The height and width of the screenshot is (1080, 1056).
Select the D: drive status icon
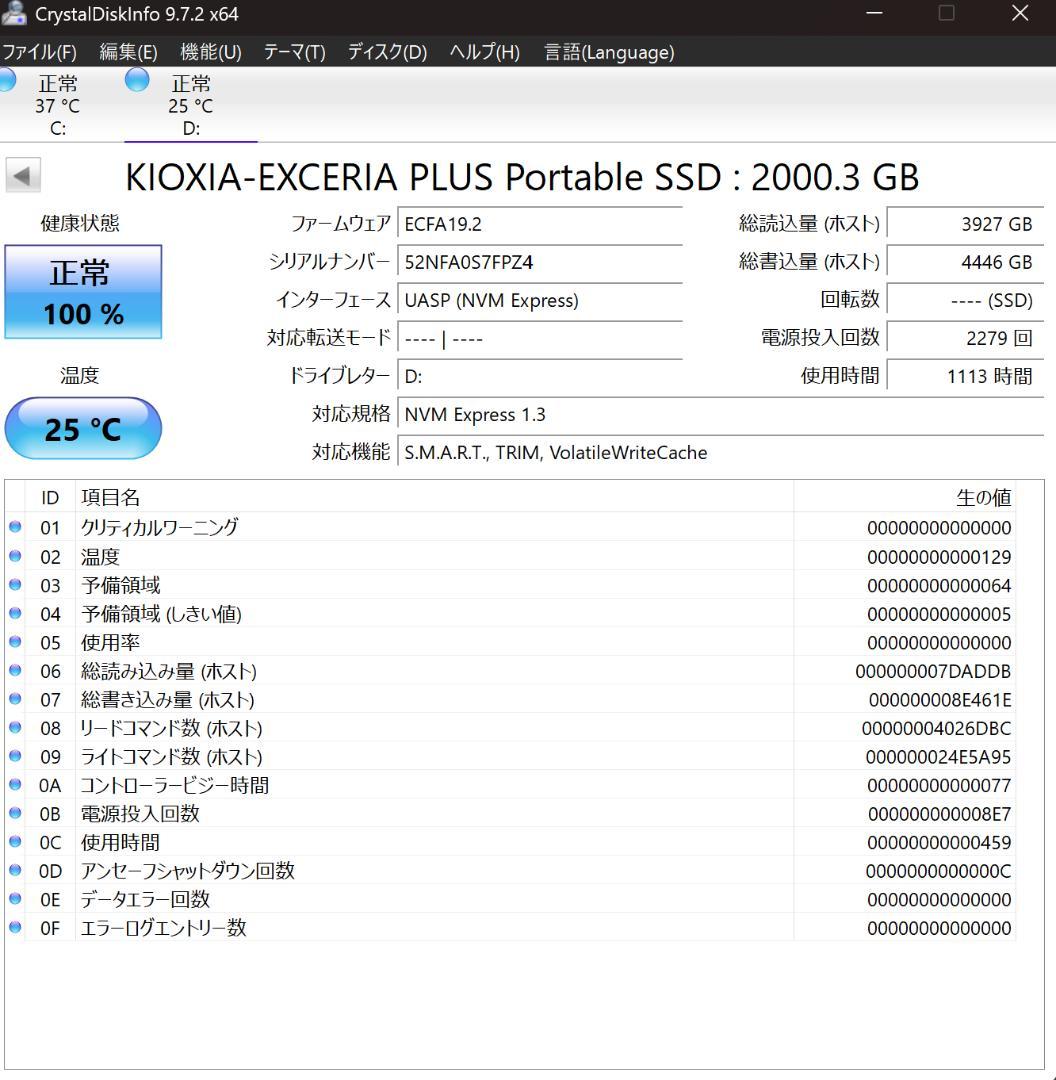coord(136,82)
